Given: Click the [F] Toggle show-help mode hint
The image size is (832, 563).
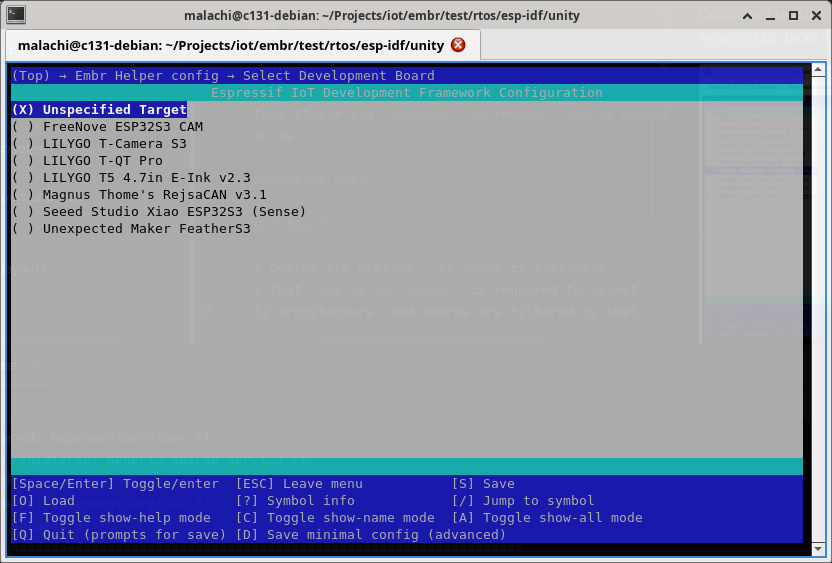Looking at the screenshot, I should click(x=111, y=518).
